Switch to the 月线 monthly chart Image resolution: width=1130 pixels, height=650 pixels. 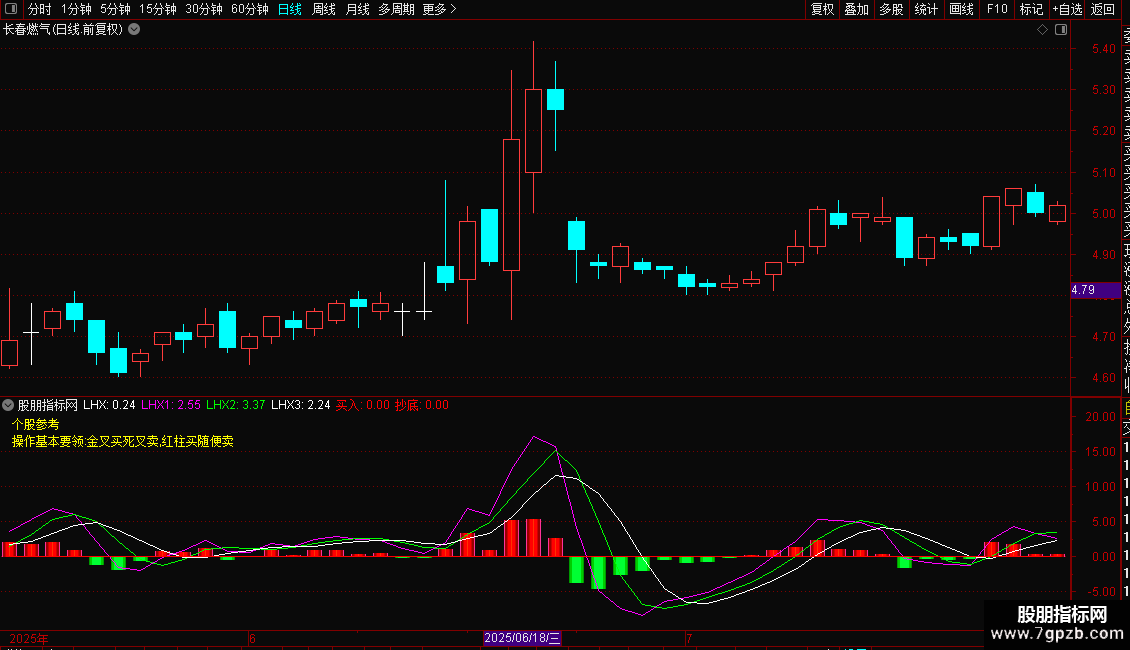tap(357, 9)
